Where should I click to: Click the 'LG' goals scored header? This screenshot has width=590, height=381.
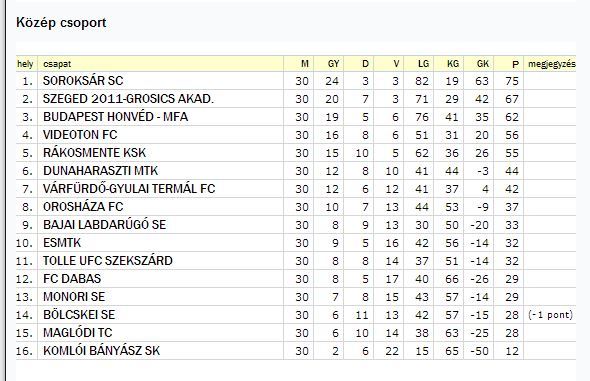[423, 64]
